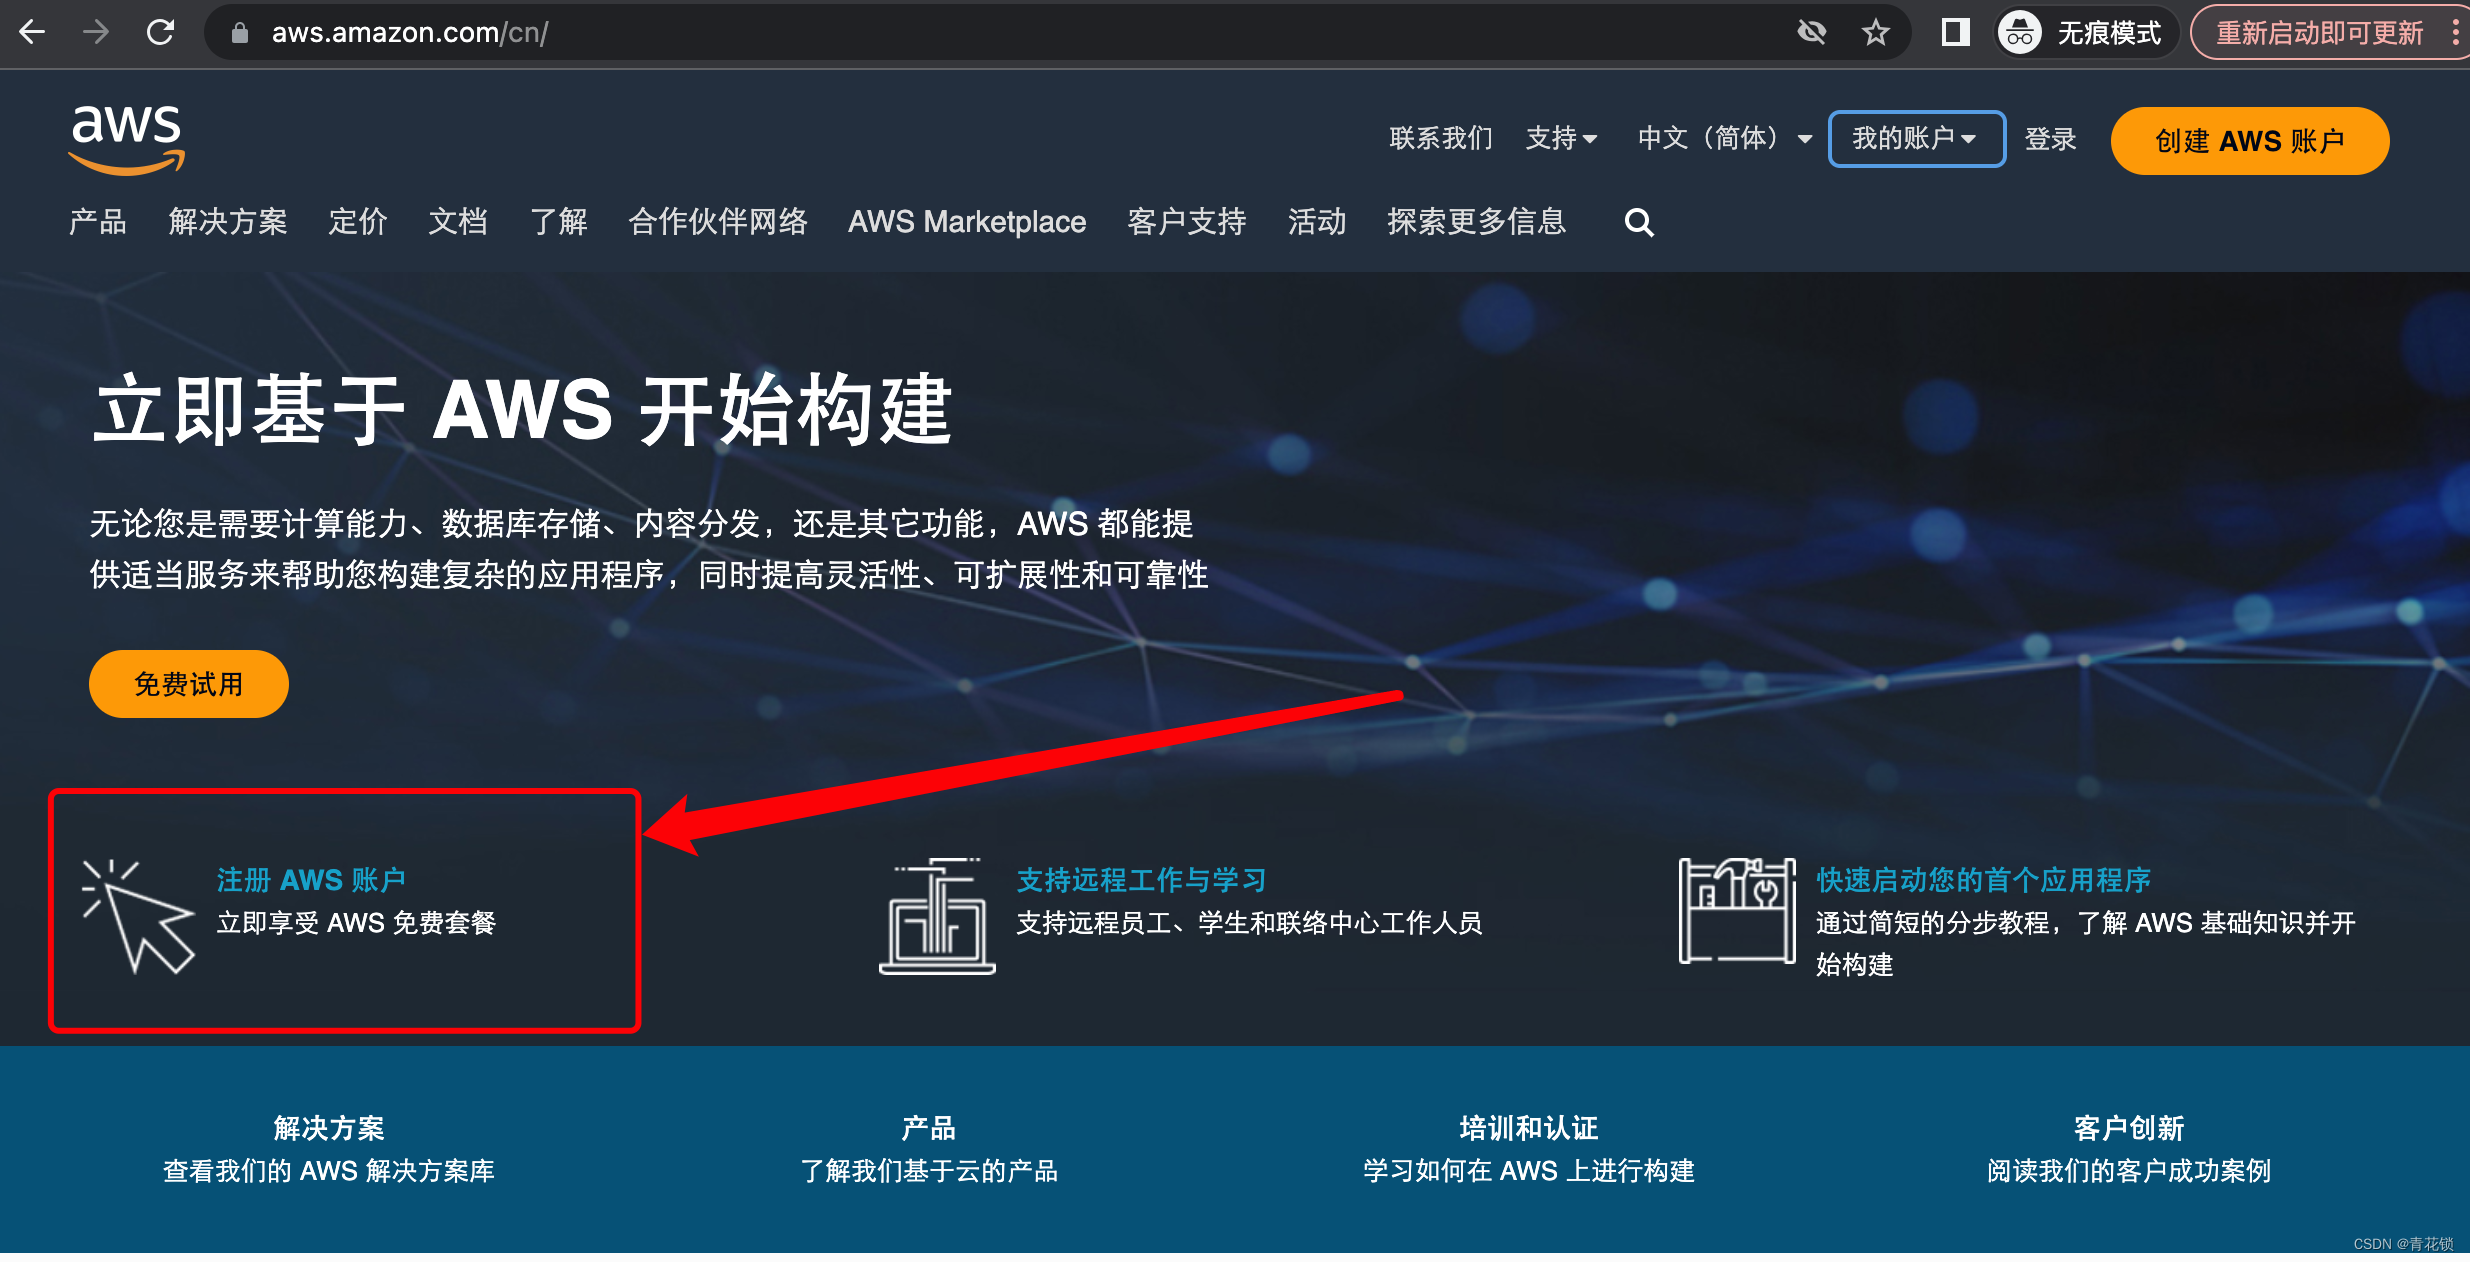
Task: Click the back navigation arrow
Action: coord(33,31)
